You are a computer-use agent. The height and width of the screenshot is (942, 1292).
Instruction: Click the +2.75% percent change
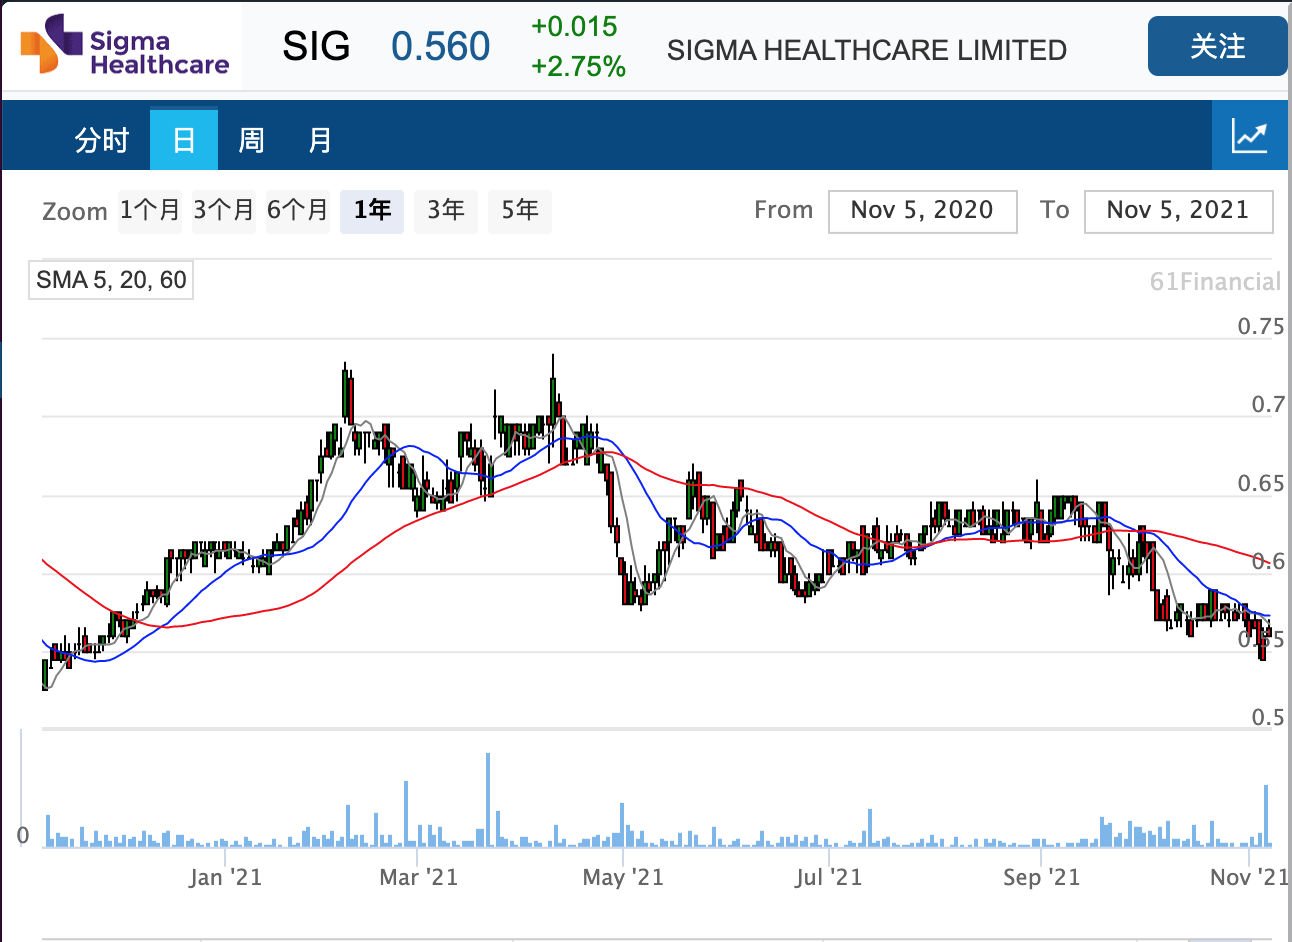click(578, 67)
